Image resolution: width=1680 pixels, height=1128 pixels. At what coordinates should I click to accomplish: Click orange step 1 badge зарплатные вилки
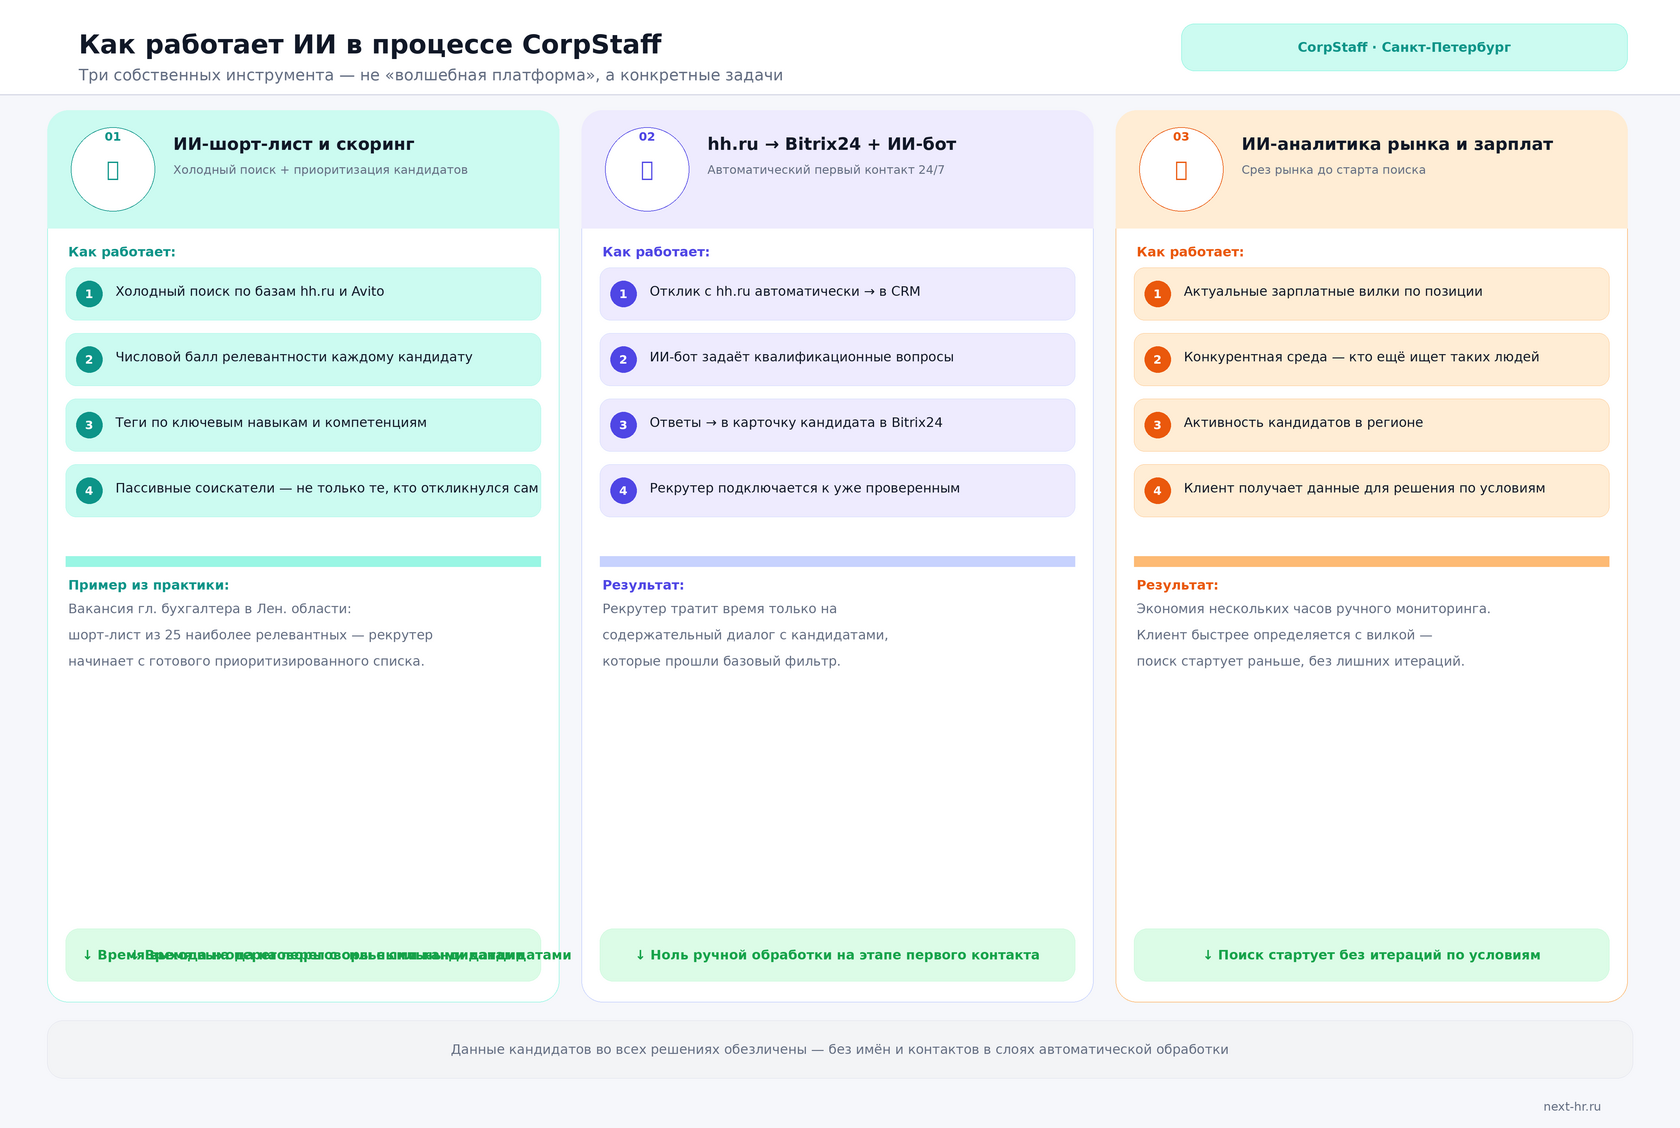[x=1157, y=294]
